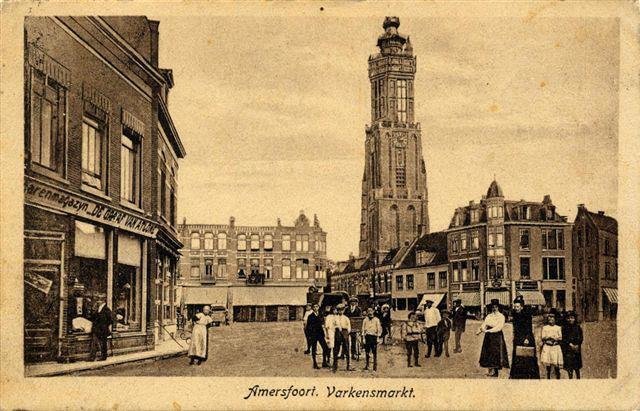Click the caption text "Amersfoort. Varkensmarkt."
Image resolution: width=640 pixels, height=411 pixels.
pyautogui.click(x=329, y=393)
